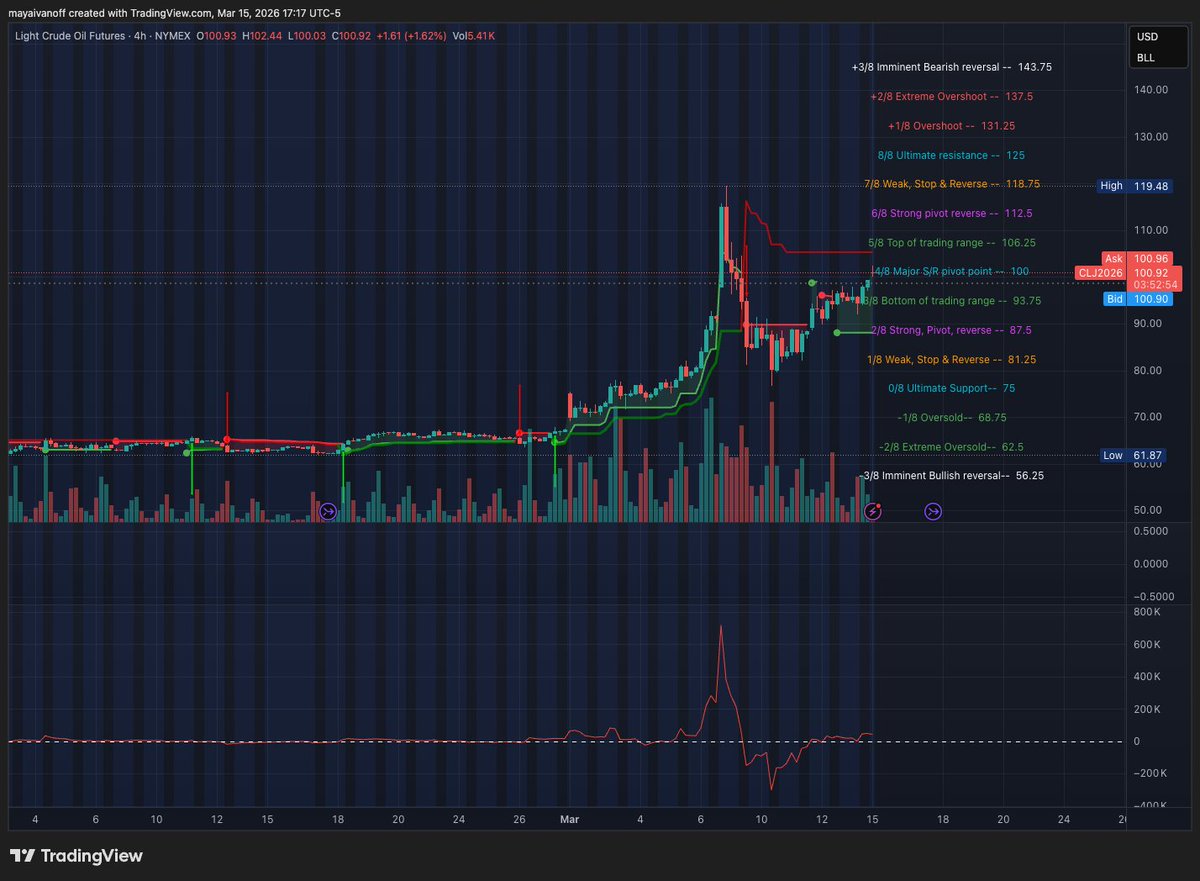Click the 3/8 Bottom of trading range 93.75 label
Viewport: 1200px width, 881px height.
point(952,300)
